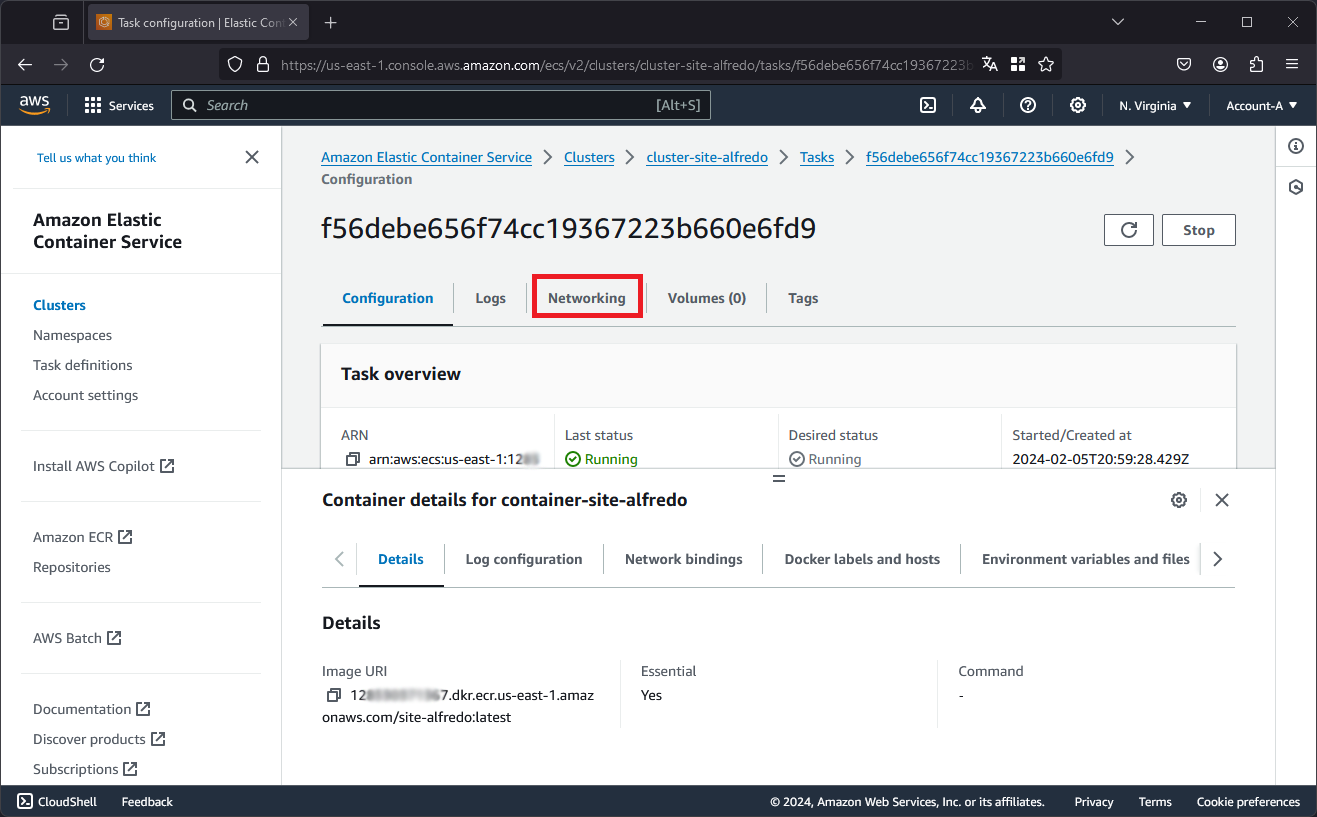Bookmark this page with the star icon
Screen dimensions: 1317x817
point(1046,64)
